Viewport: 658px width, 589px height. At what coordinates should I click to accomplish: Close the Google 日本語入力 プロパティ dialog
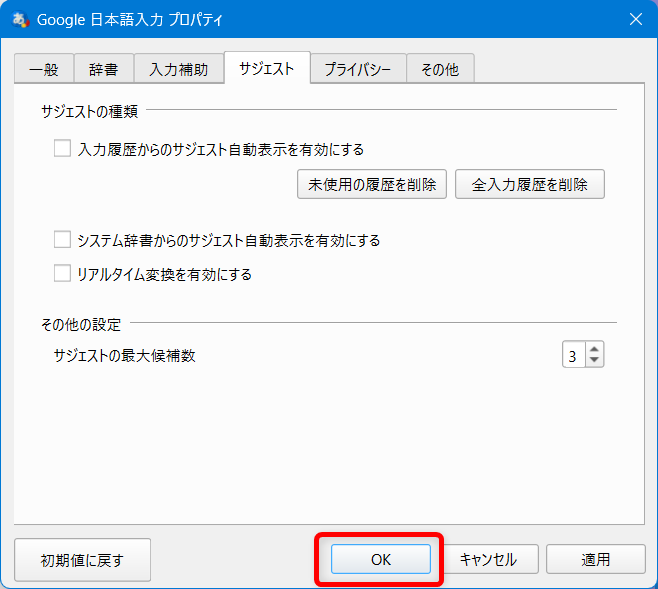pos(636,19)
